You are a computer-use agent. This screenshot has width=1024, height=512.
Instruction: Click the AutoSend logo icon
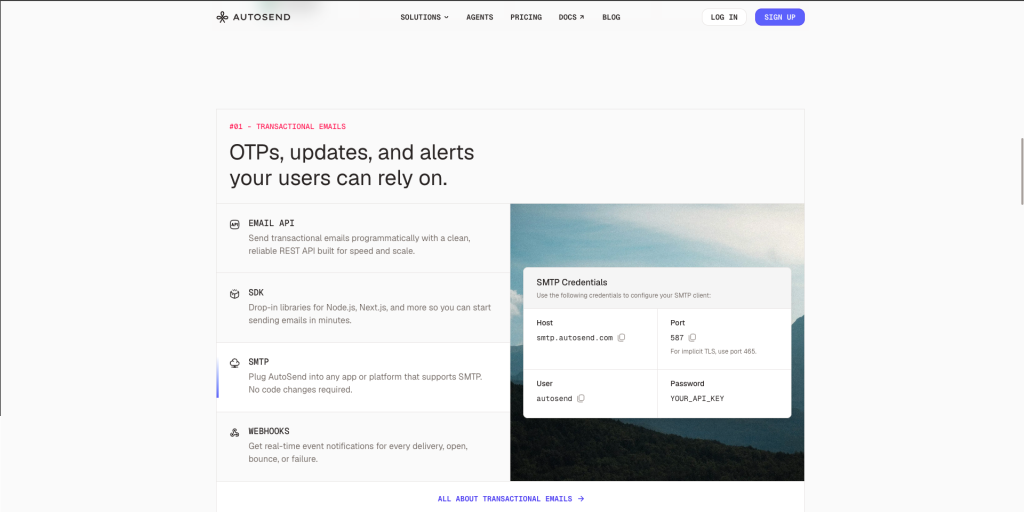click(223, 17)
